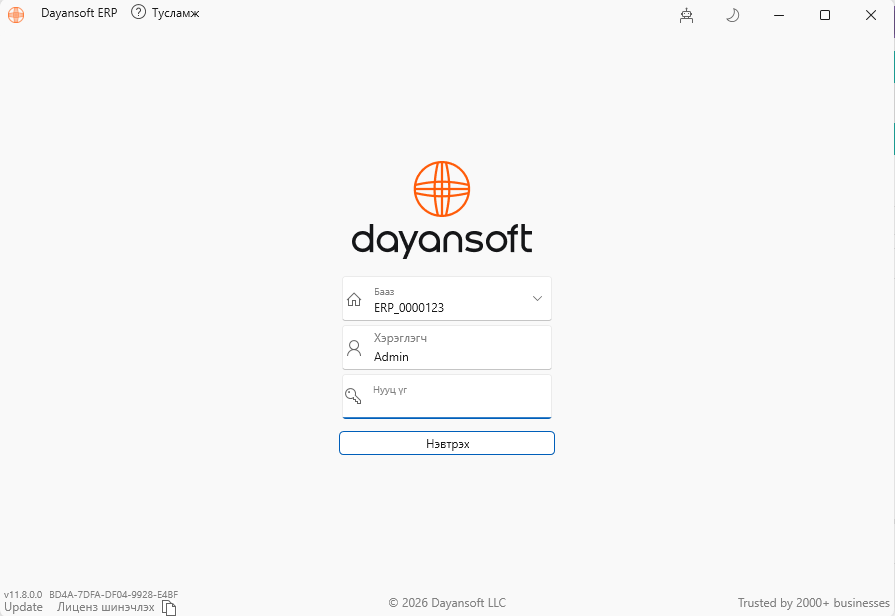Viewport: 895px width, 616px height.
Task: Minimize the Dayansoft ERP window
Action: point(779,15)
